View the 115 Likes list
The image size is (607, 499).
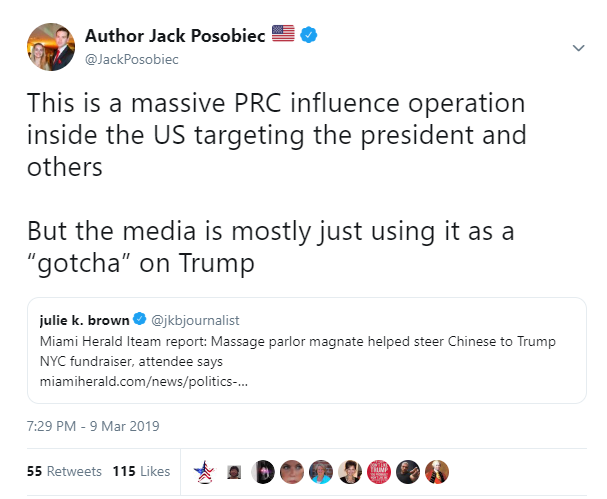141,472
